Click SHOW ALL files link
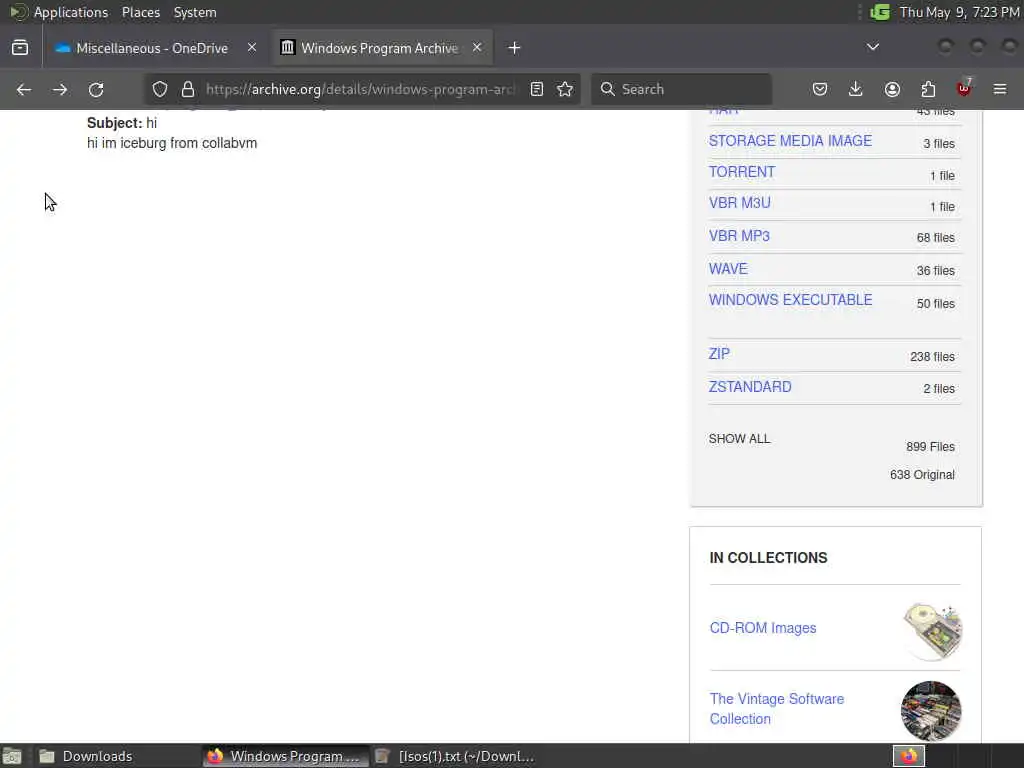The width and height of the screenshot is (1024, 768). click(739, 439)
